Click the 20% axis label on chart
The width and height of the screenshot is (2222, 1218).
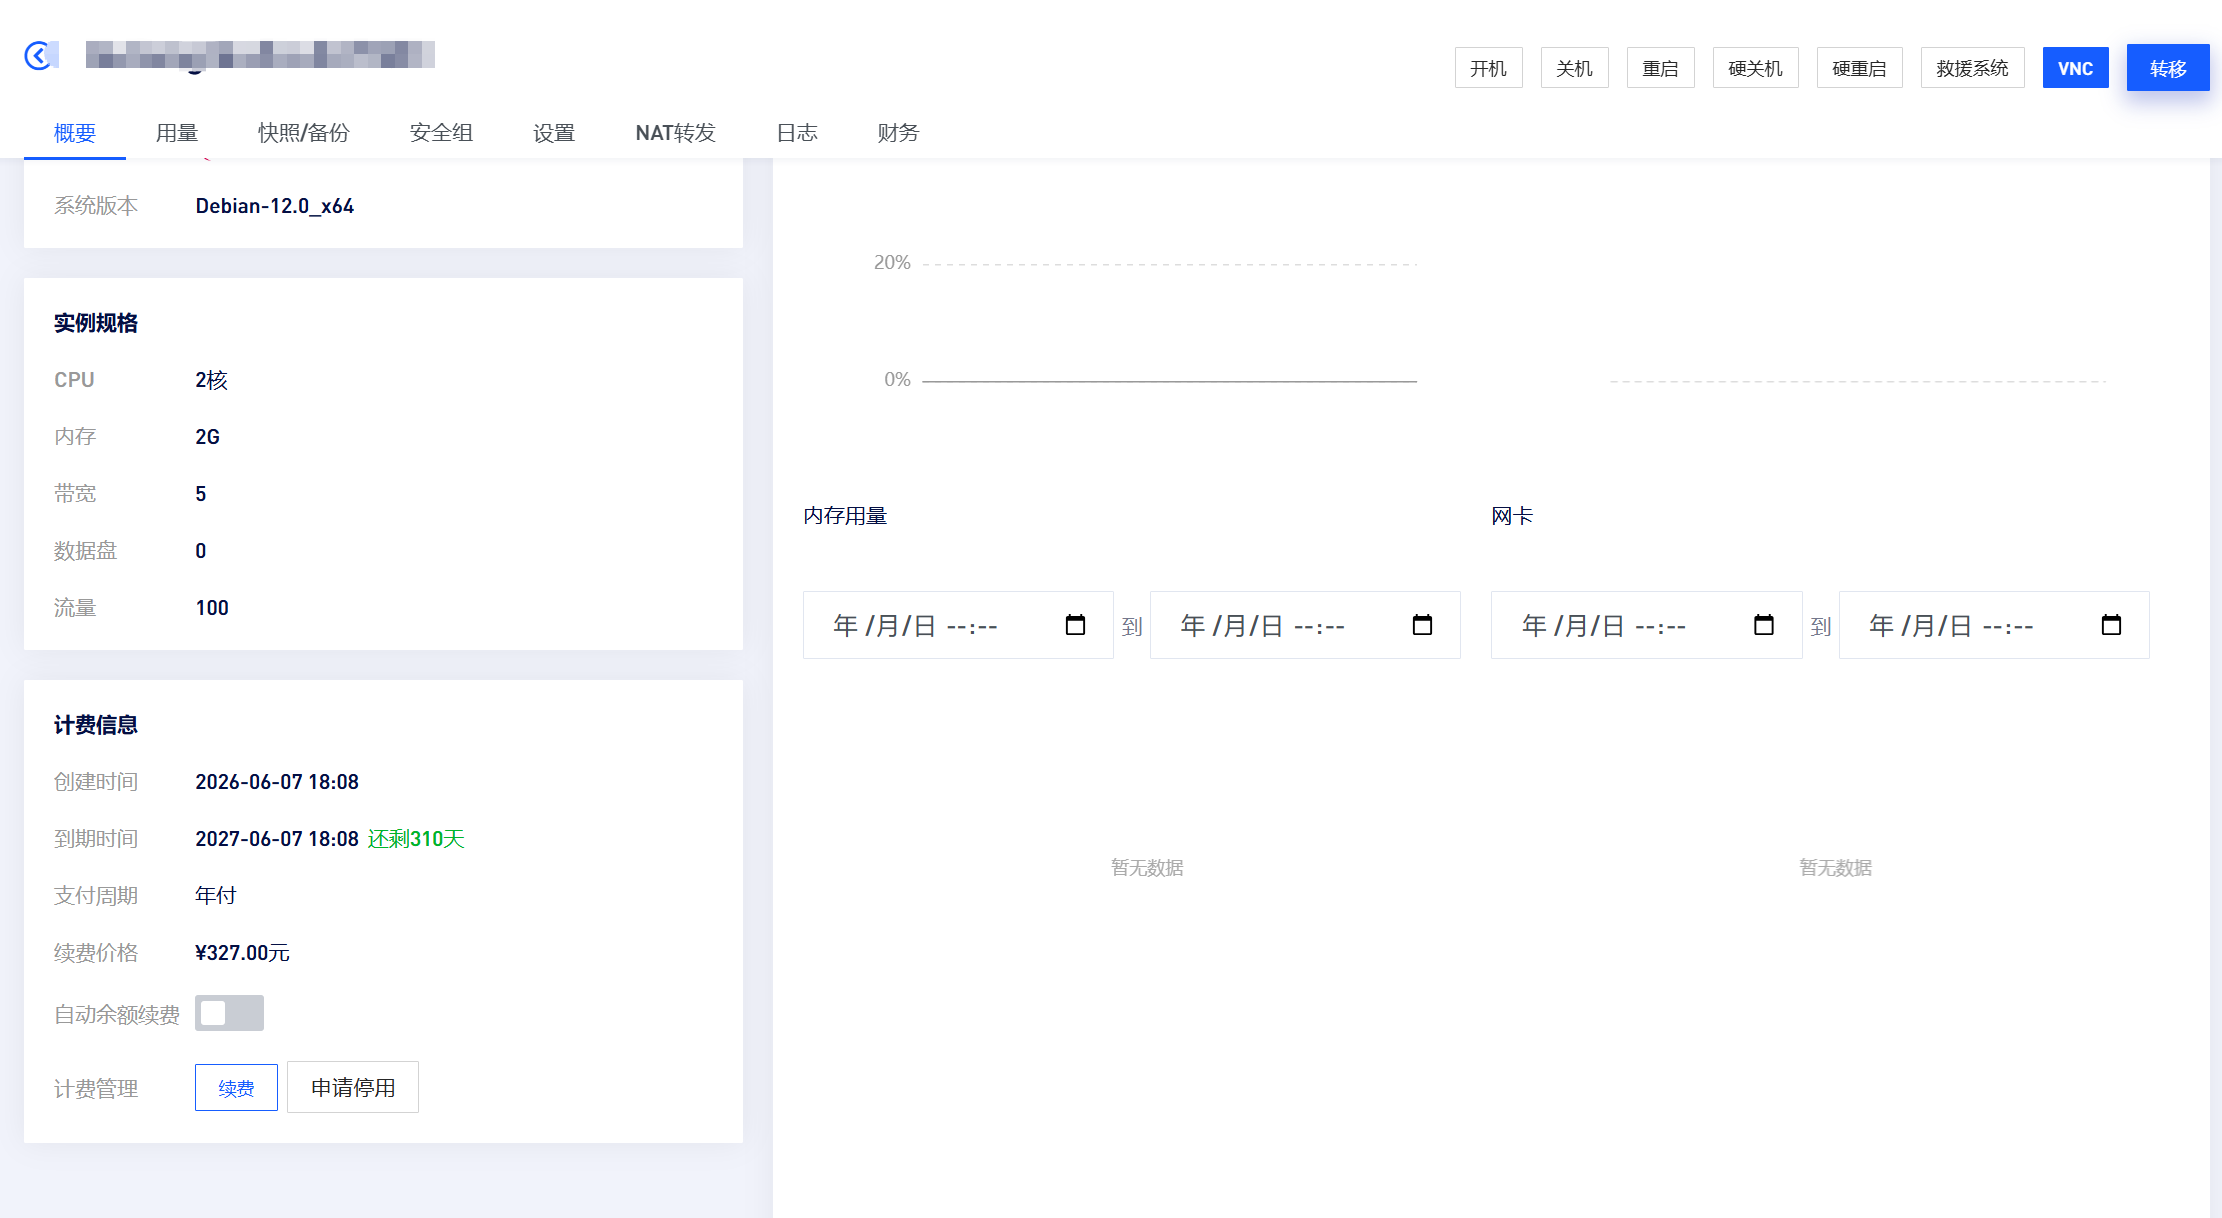[892, 263]
